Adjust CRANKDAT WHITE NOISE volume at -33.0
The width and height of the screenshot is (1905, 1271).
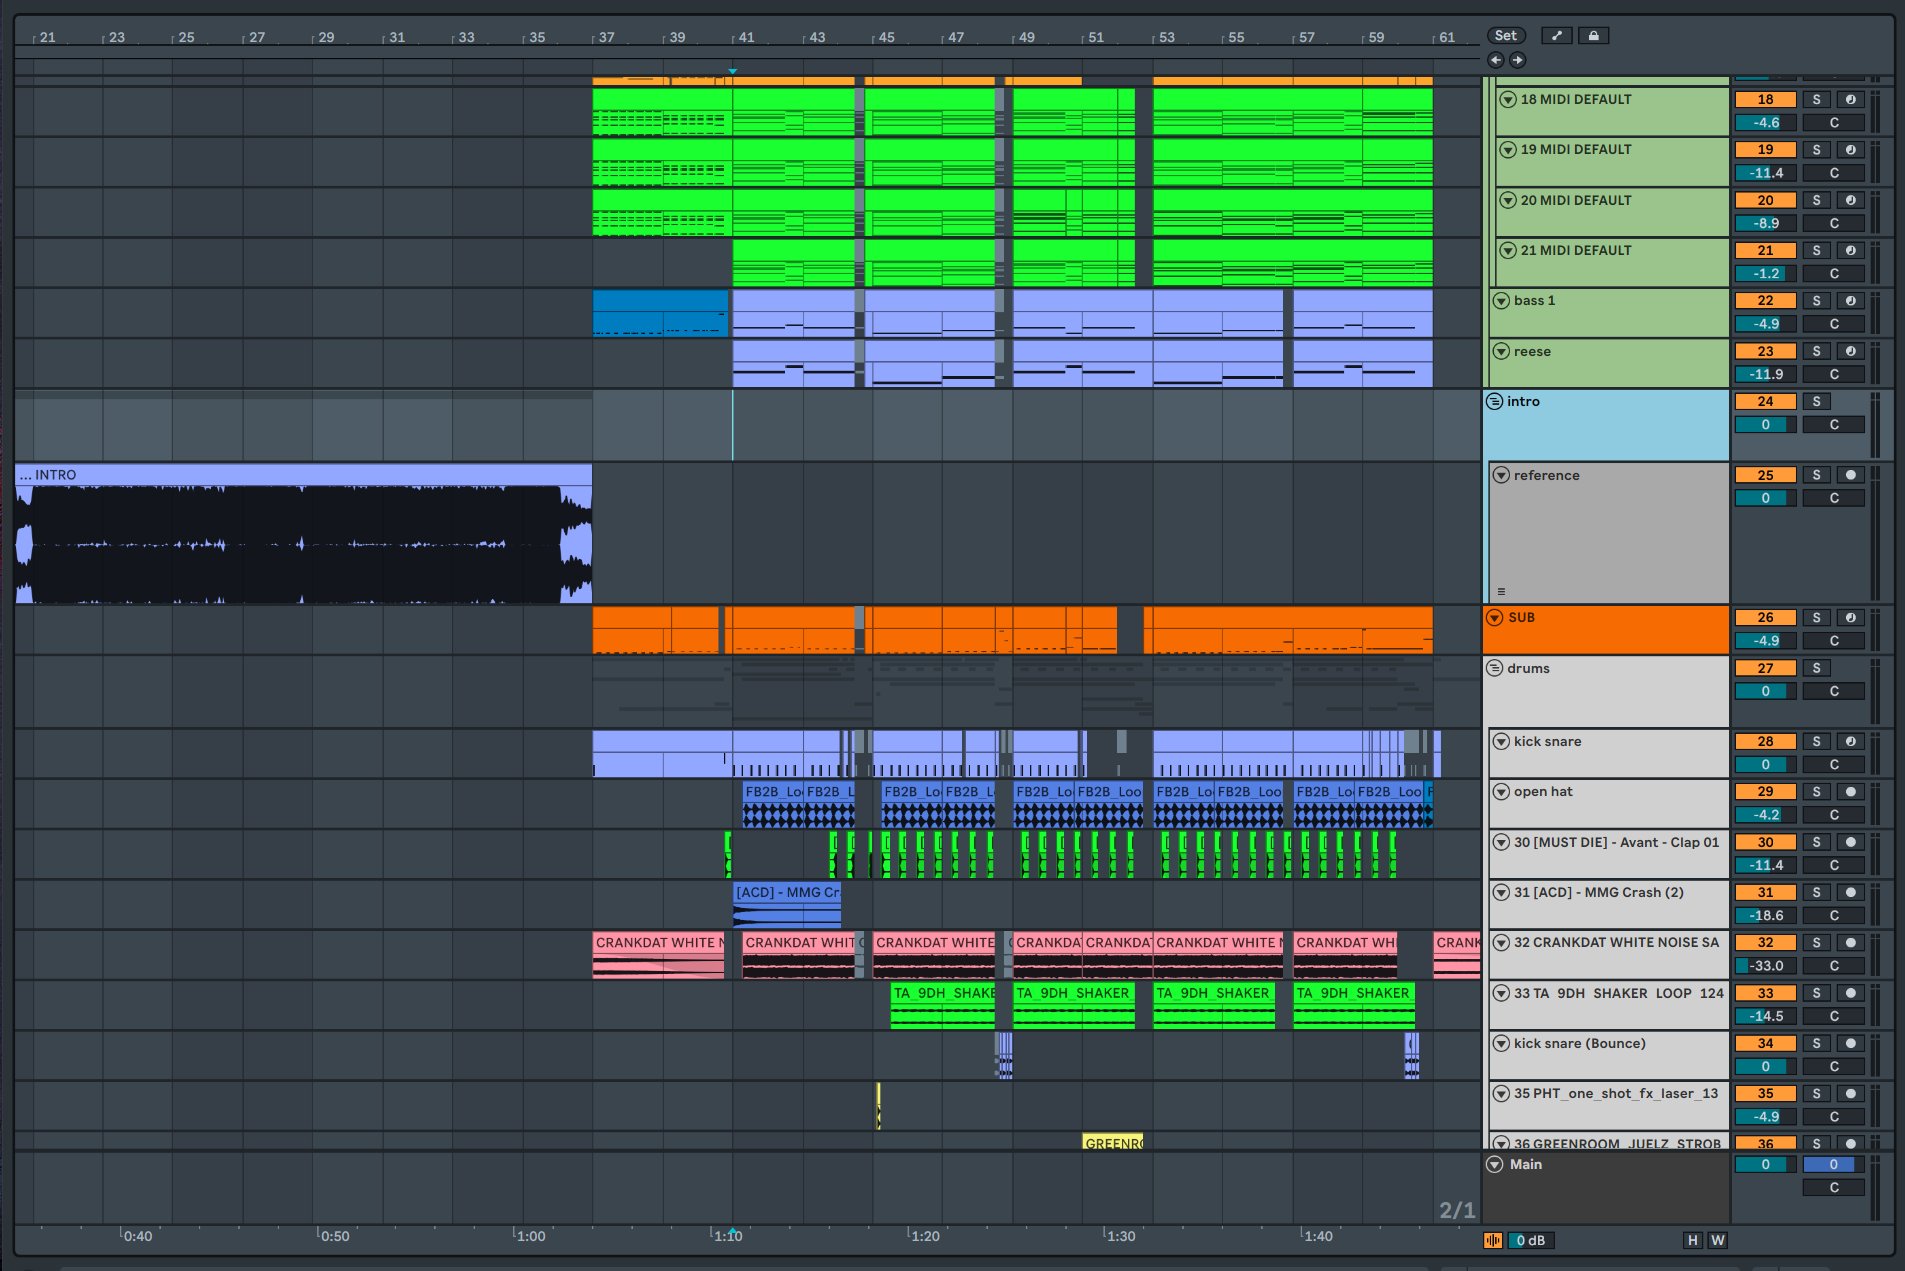click(x=1765, y=966)
